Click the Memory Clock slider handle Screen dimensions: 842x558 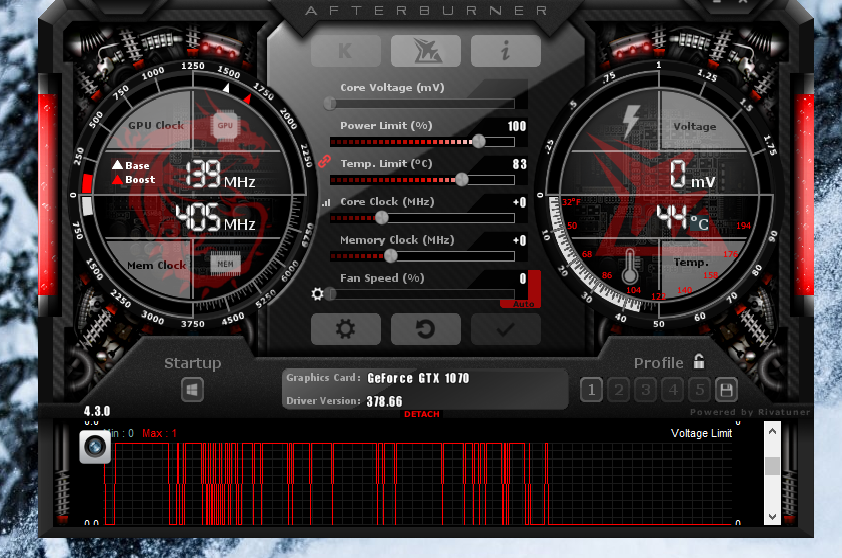390,256
